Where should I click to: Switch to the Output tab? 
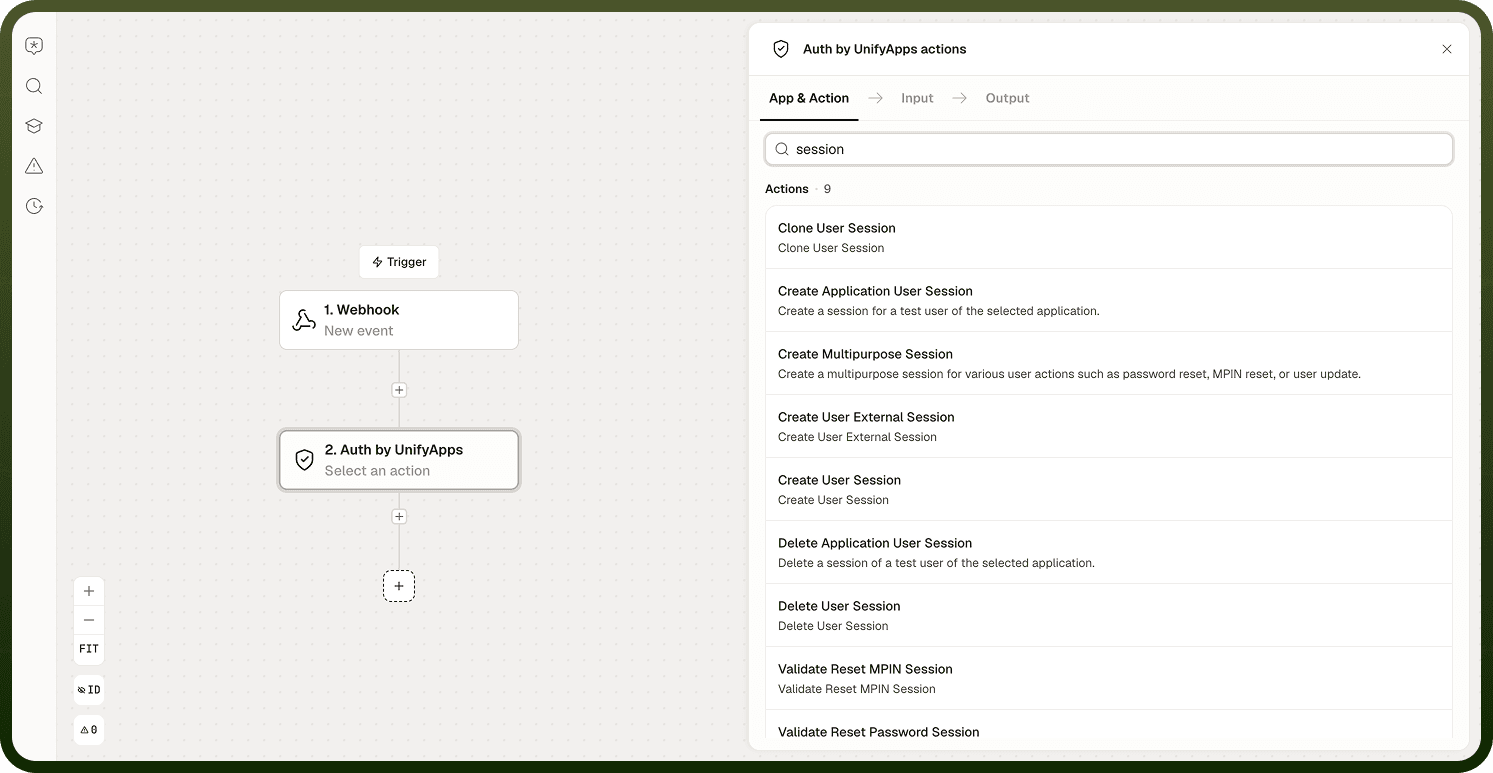click(x=1007, y=98)
